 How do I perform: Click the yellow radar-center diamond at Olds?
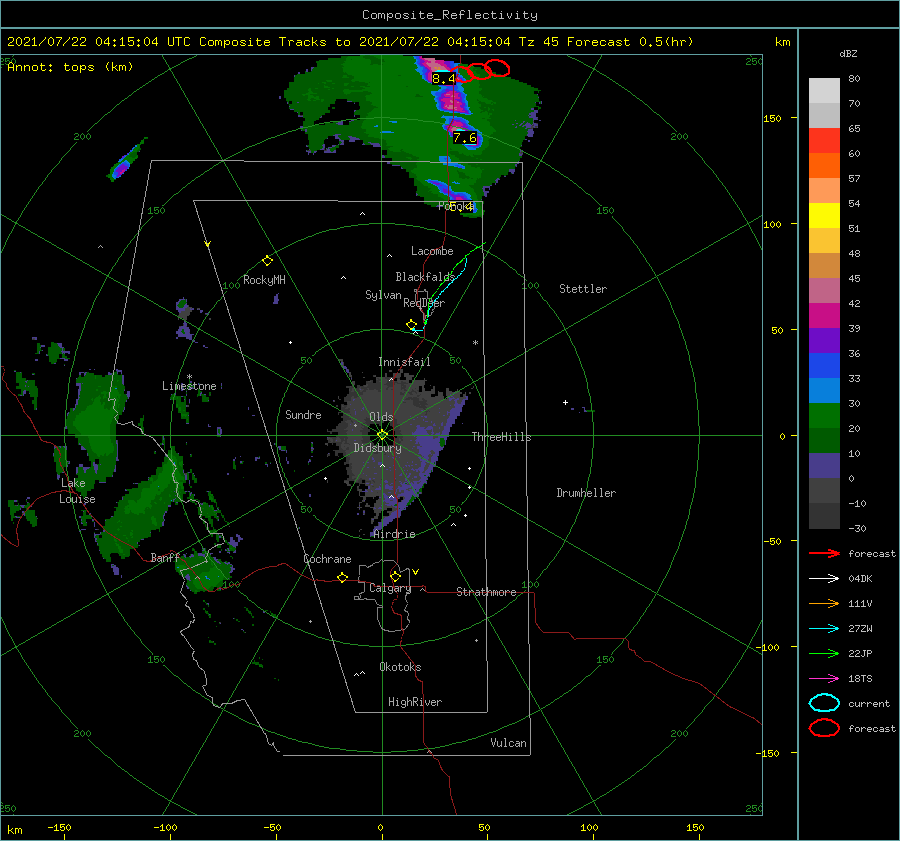point(382,435)
